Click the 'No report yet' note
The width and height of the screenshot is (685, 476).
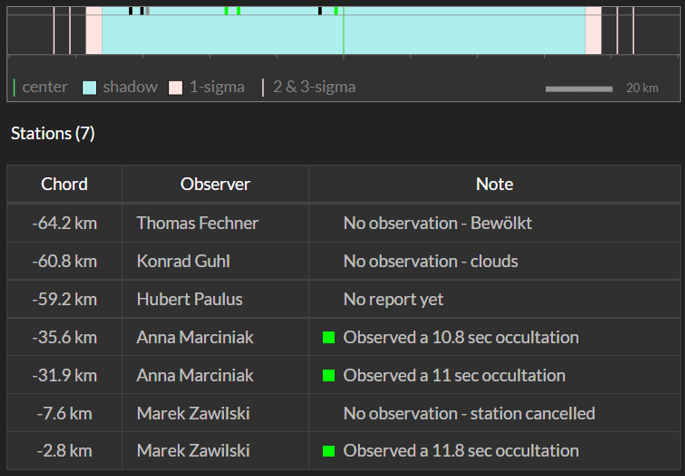pyautogui.click(x=393, y=299)
